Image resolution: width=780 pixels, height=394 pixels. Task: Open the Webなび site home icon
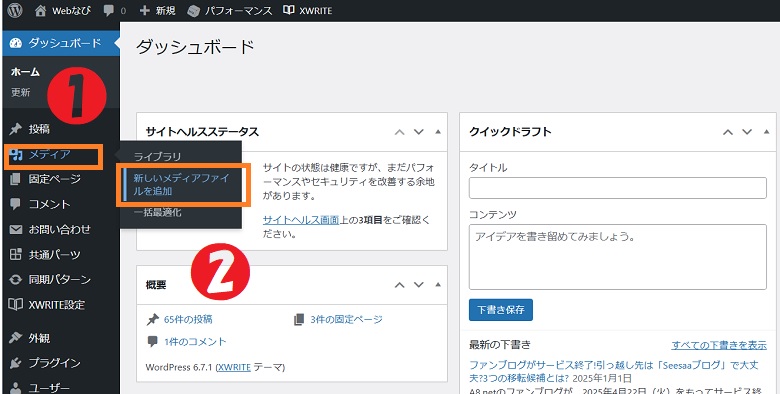coord(41,10)
